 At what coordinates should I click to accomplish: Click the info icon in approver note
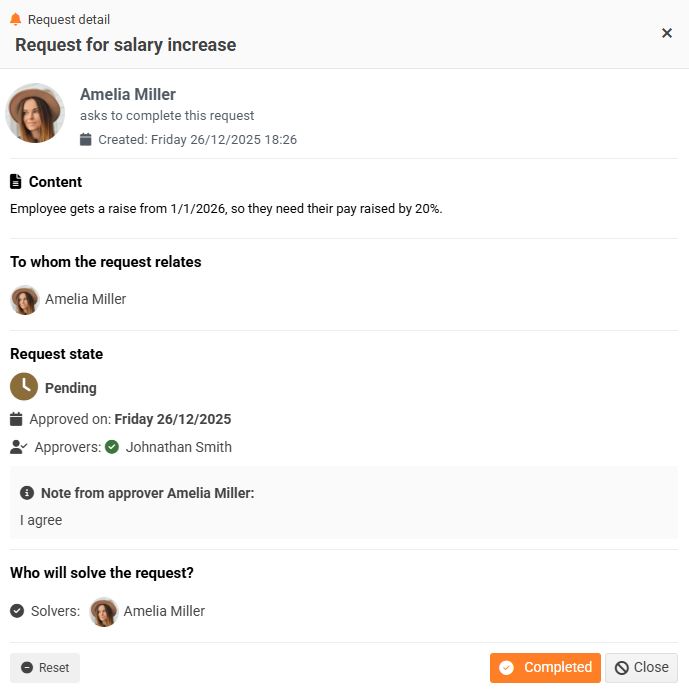(27, 493)
